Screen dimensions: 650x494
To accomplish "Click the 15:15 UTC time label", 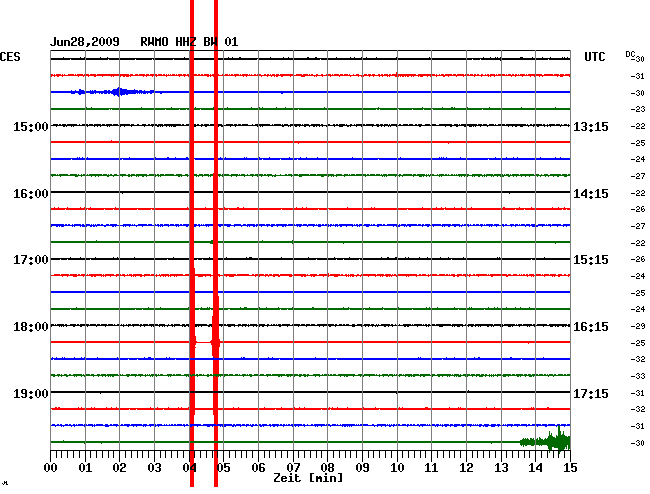I will pos(591,260).
